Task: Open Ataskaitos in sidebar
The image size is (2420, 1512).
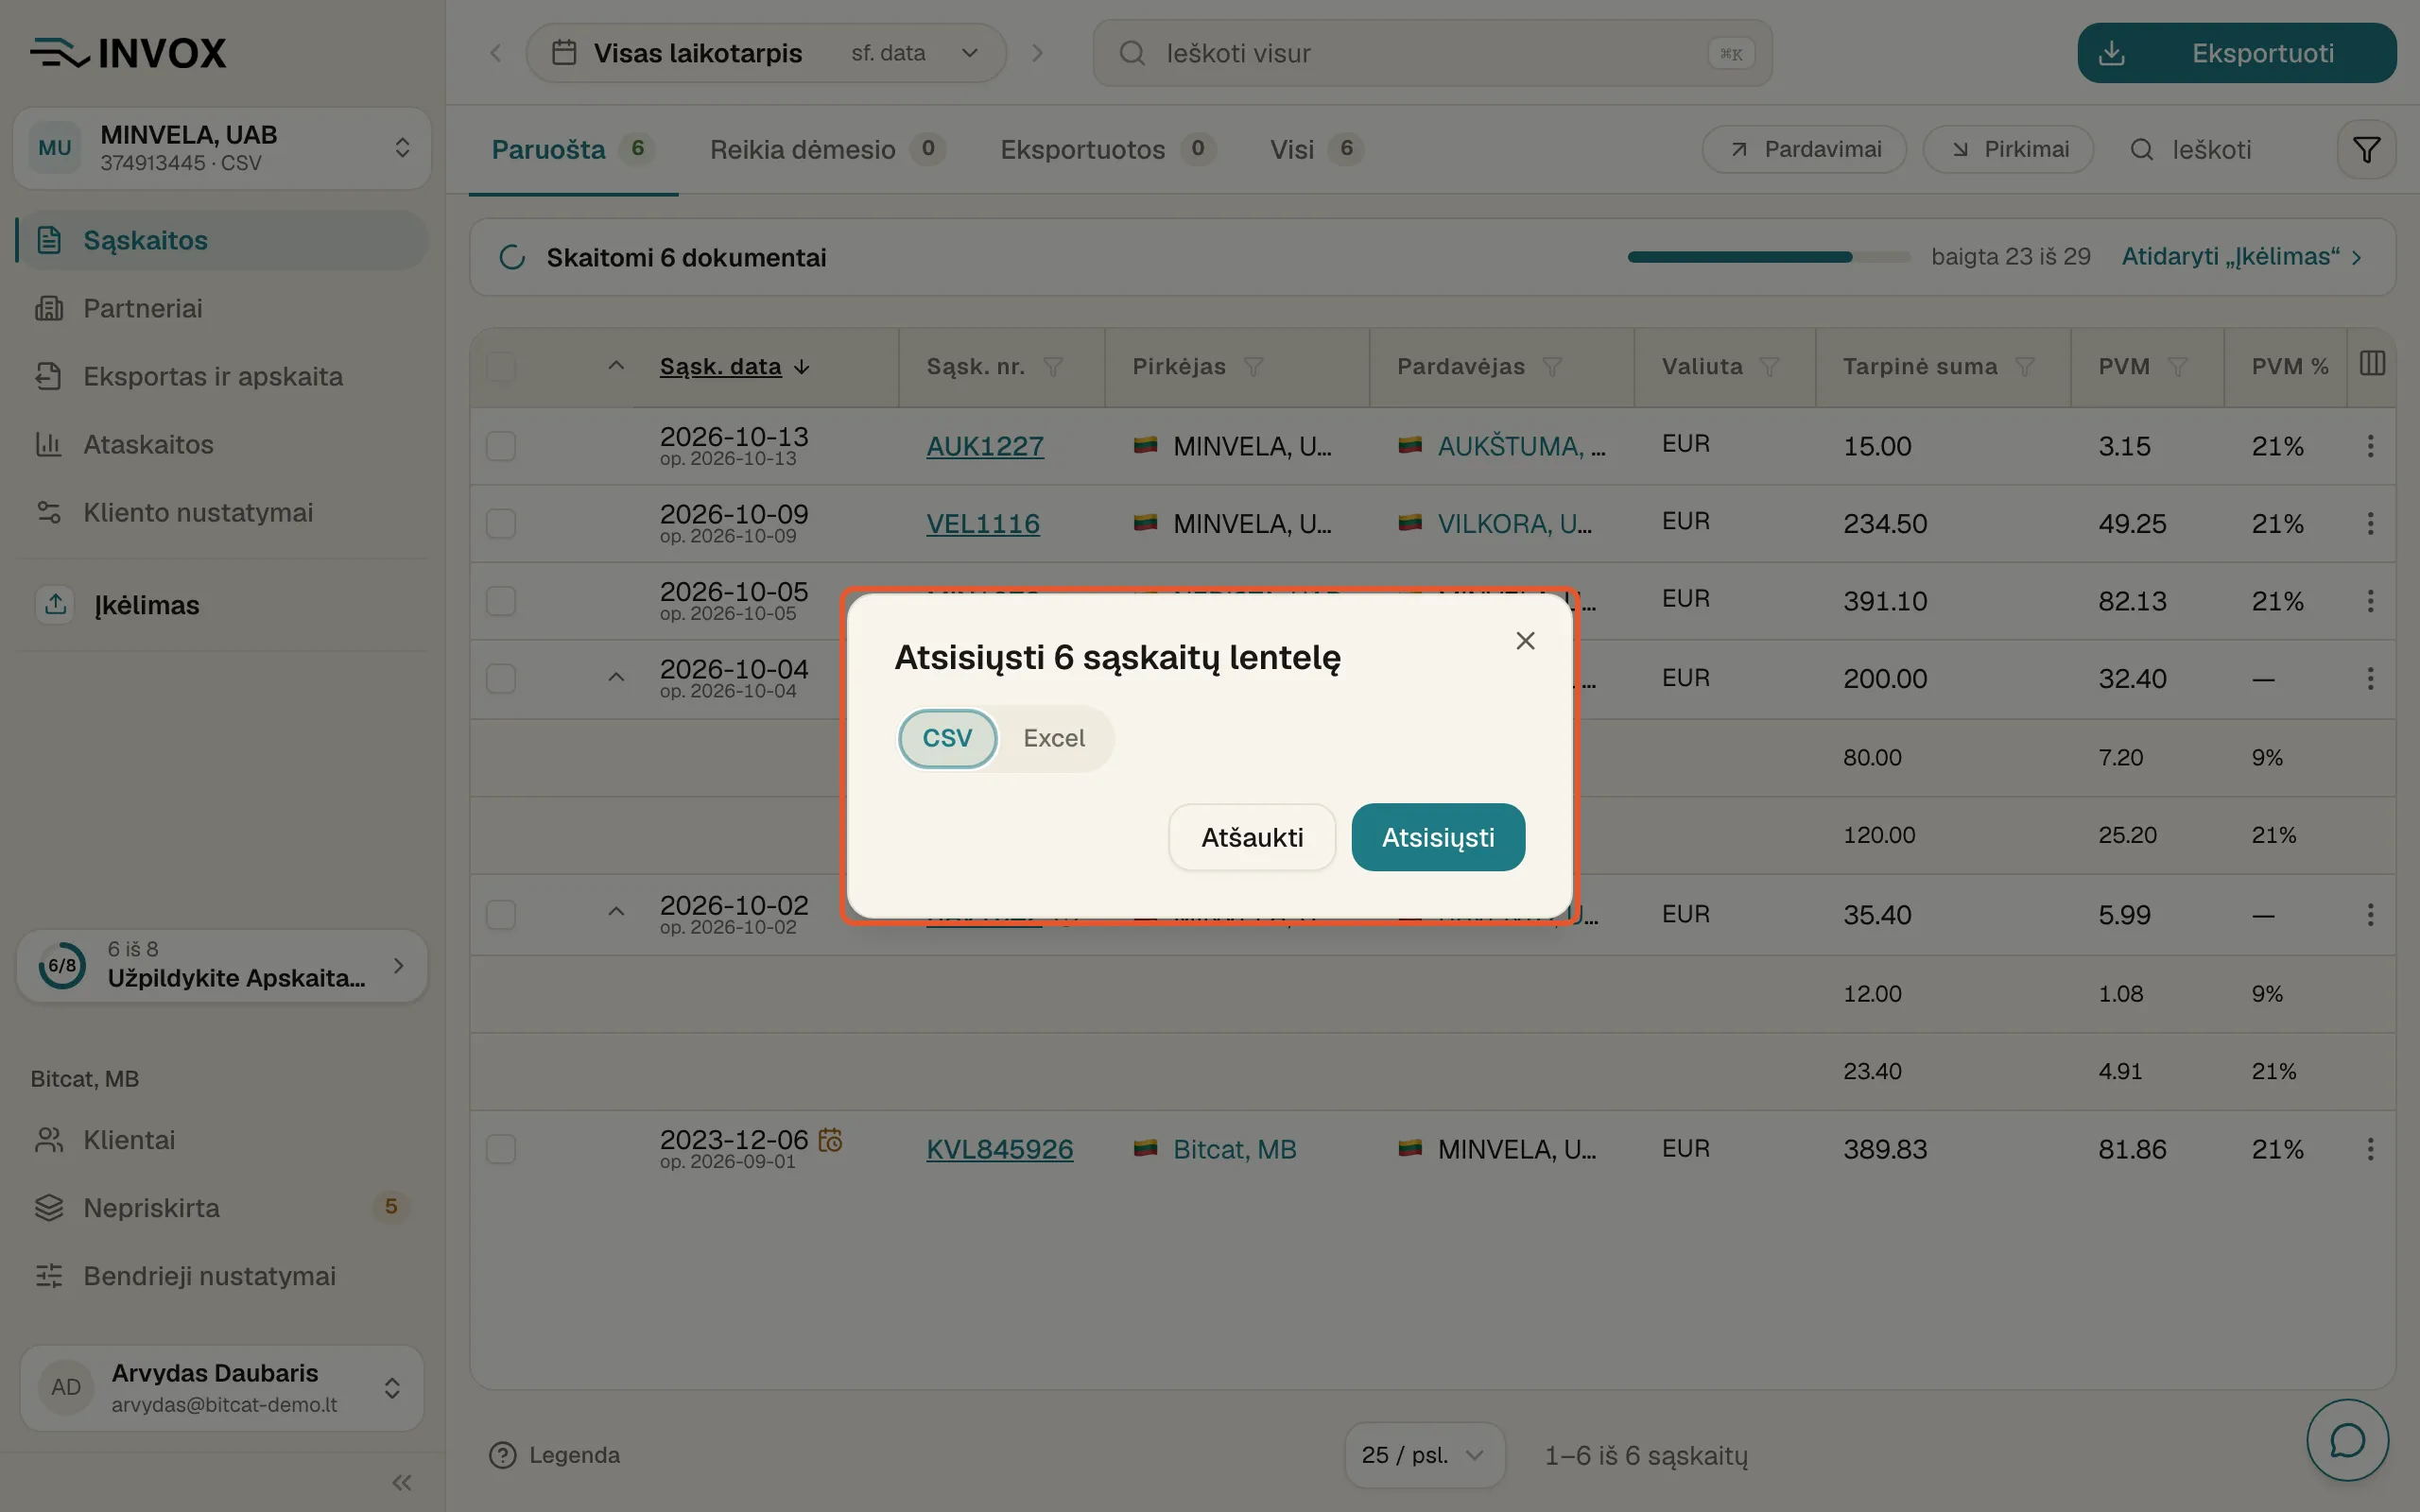Action: [222, 444]
